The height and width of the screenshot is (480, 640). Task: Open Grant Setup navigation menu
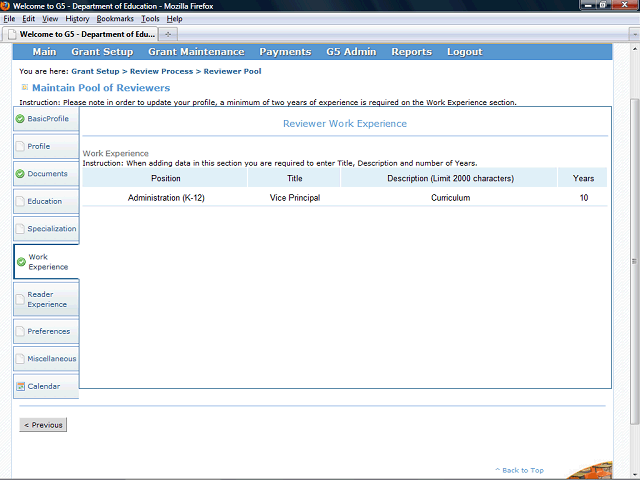click(x=102, y=52)
